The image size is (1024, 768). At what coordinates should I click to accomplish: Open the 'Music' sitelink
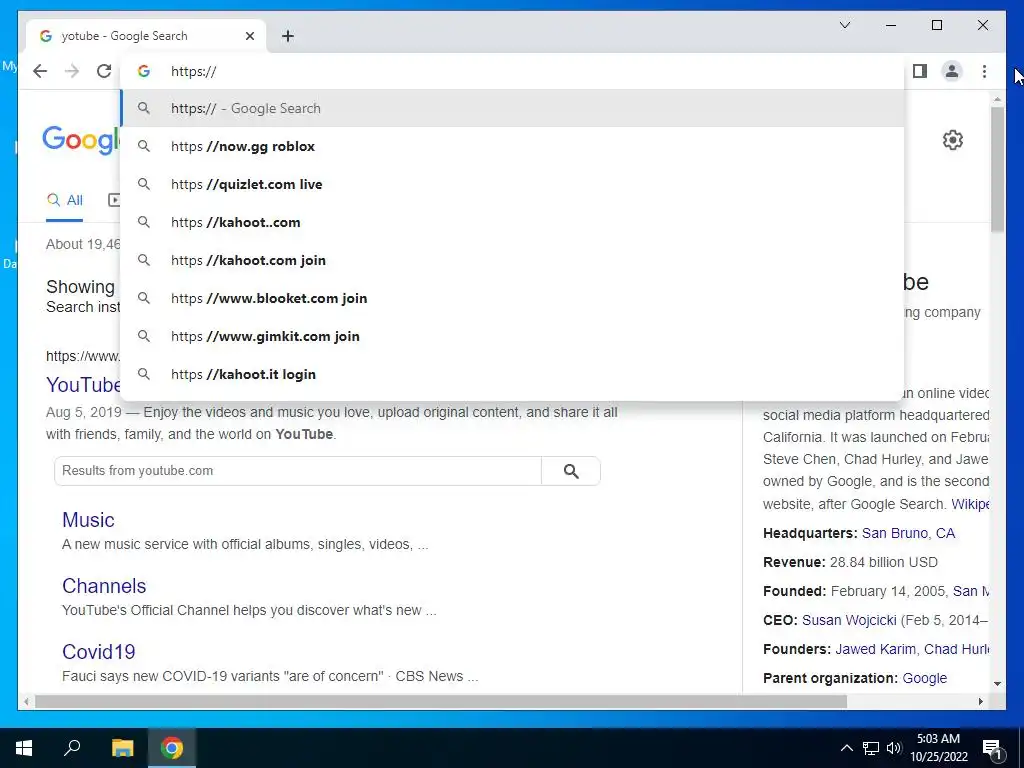(88, 520)
